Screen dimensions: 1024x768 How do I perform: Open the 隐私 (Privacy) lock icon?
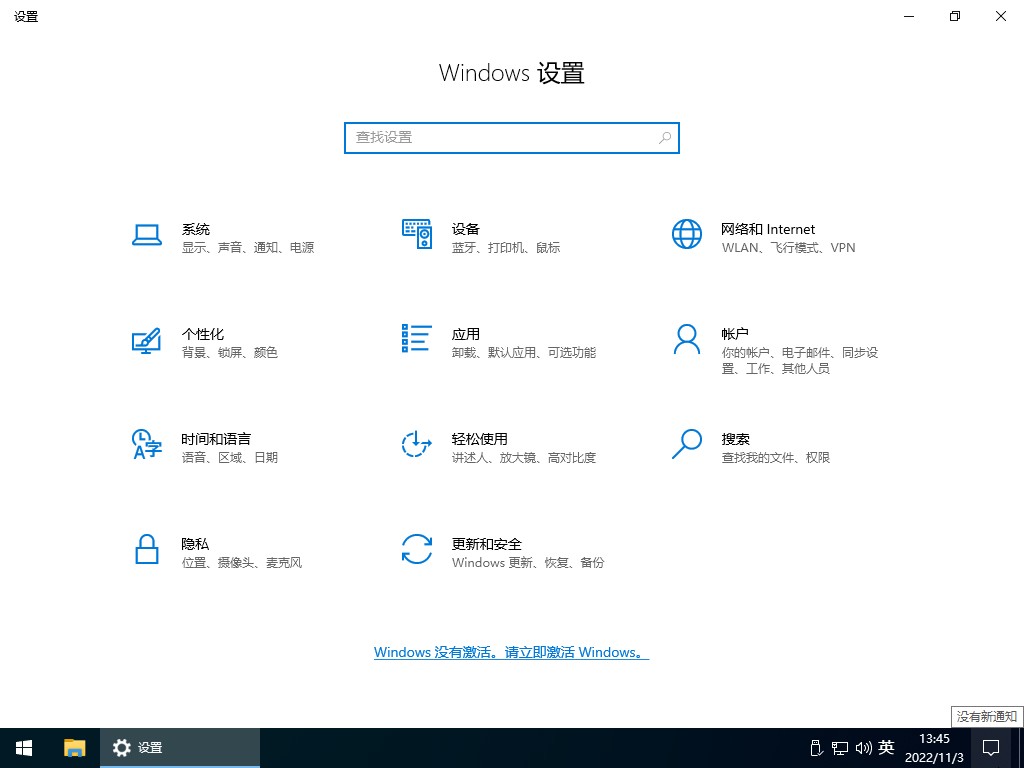coord(147,550)
